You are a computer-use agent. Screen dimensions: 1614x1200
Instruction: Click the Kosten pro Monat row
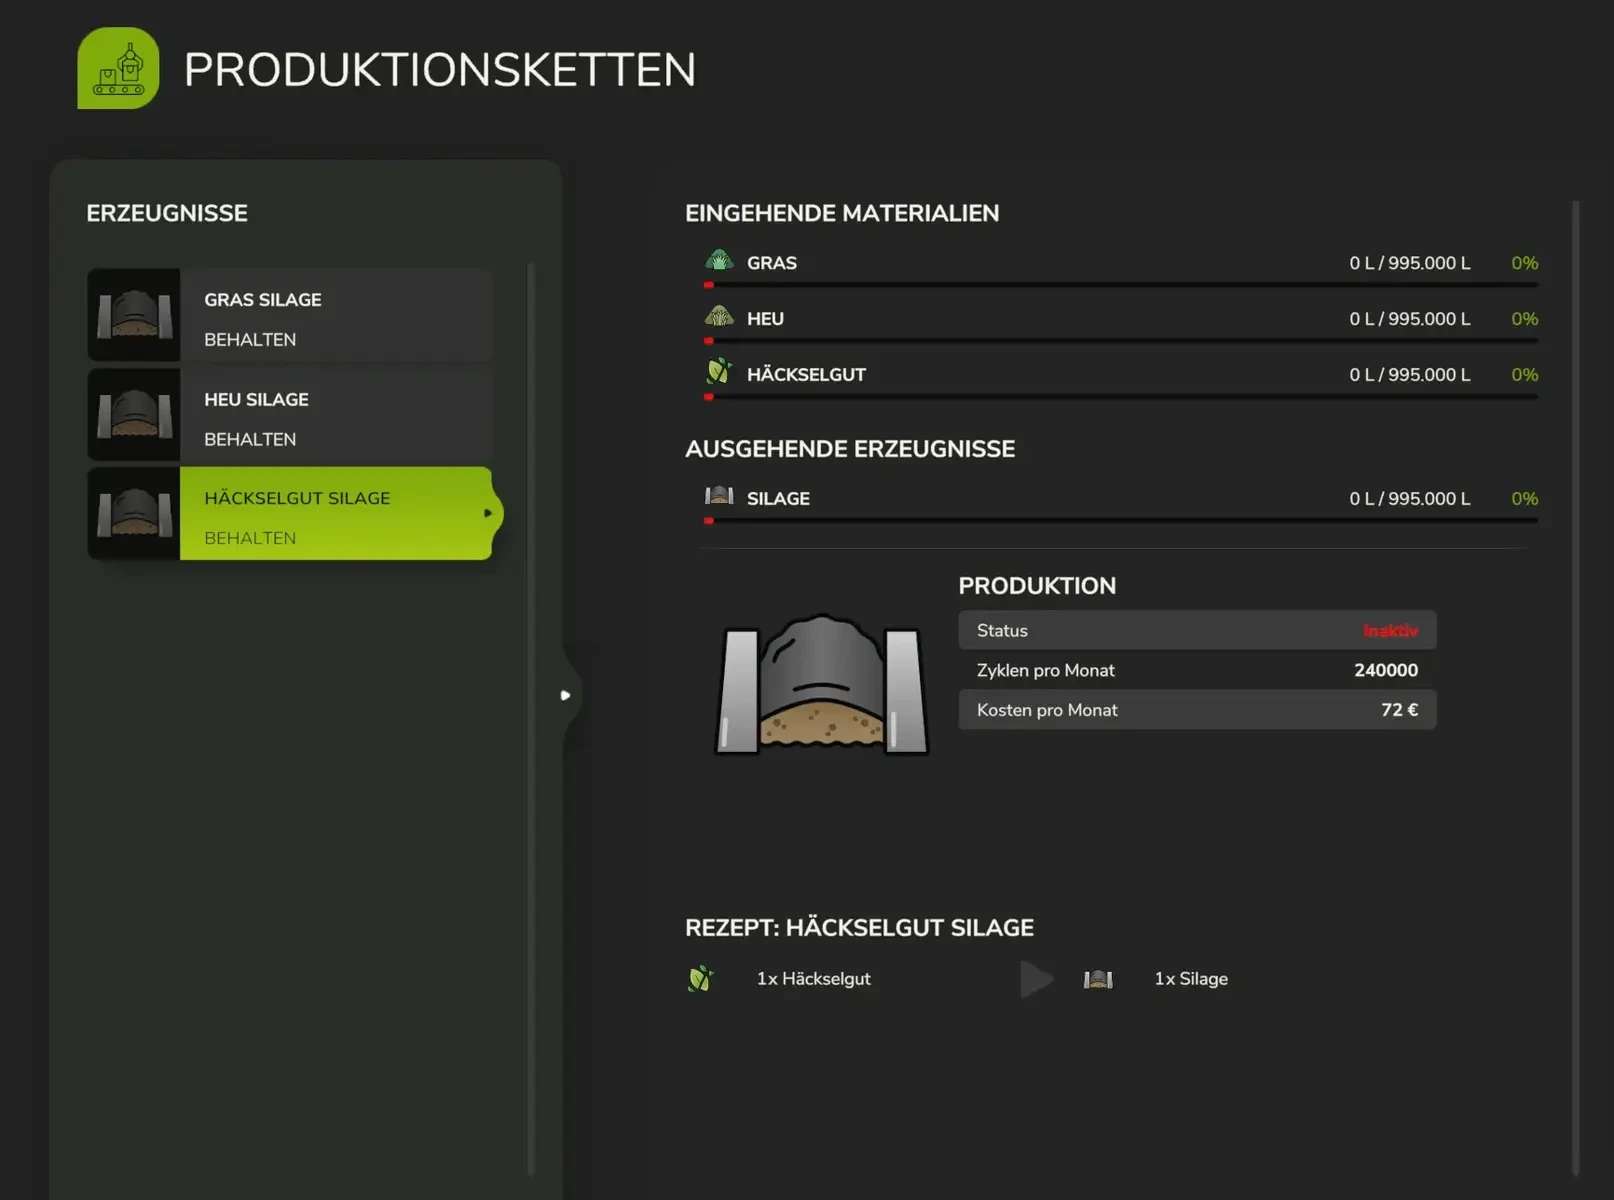pyautogui.click(x=1196, y=710)
